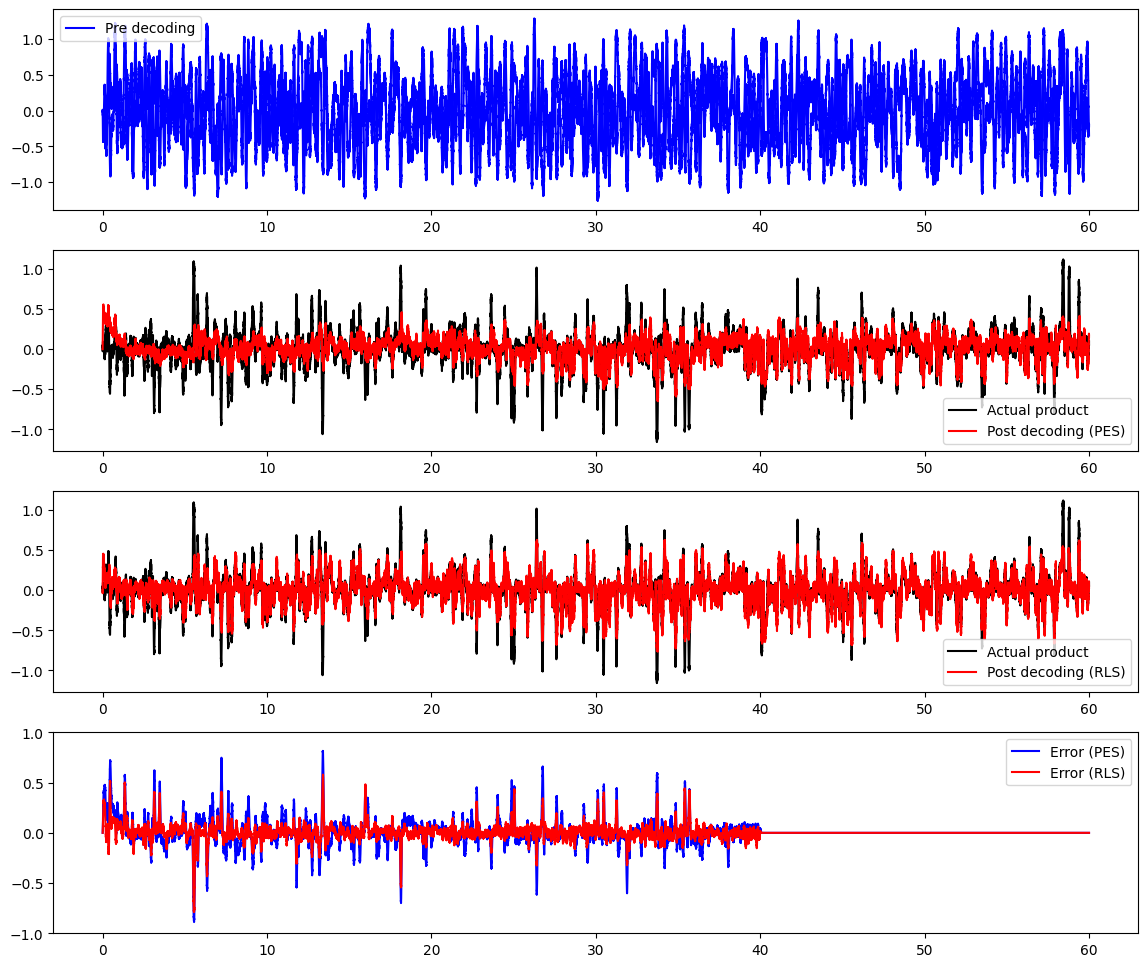Click 'Post decoding (RLS)' legend text

pos(1056,672)
